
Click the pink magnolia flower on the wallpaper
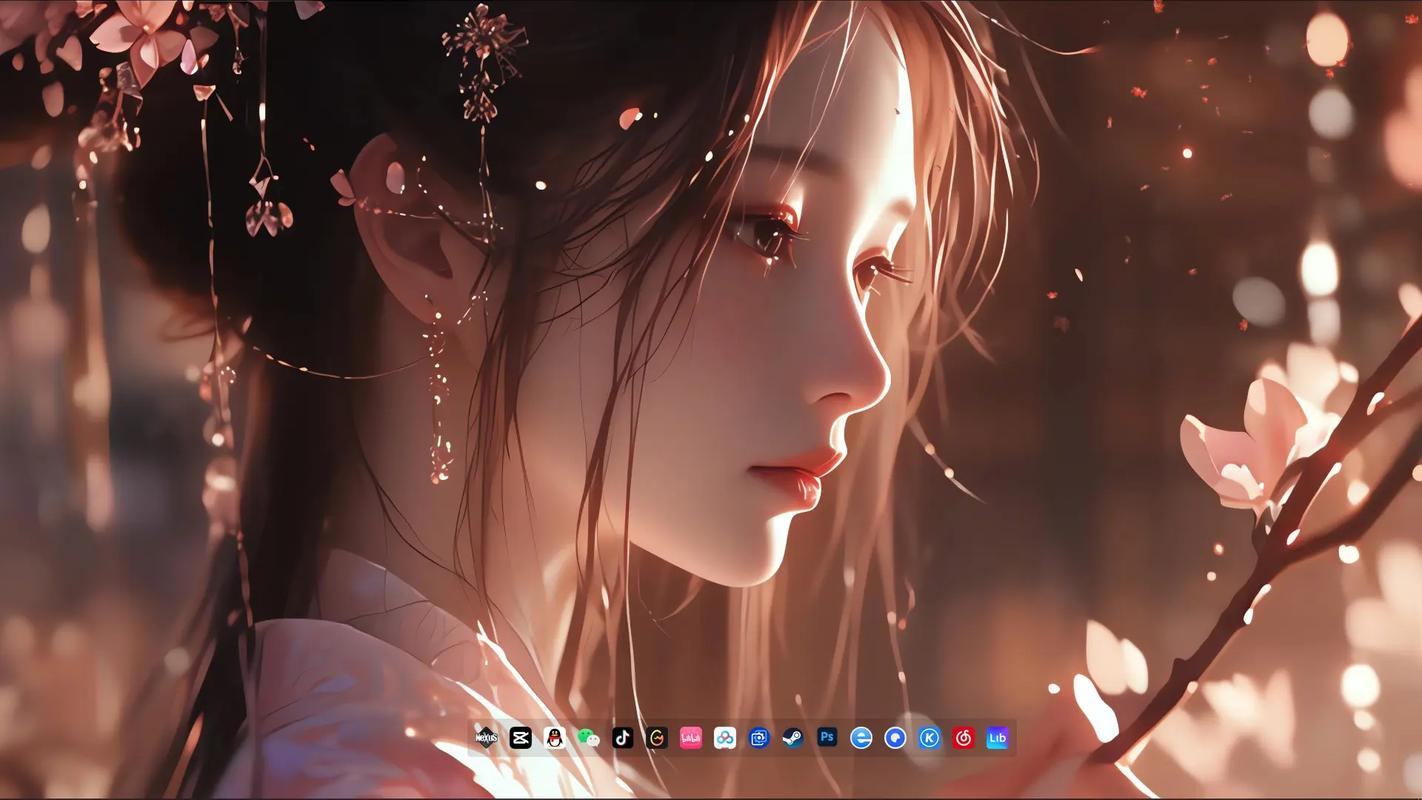1245,440
